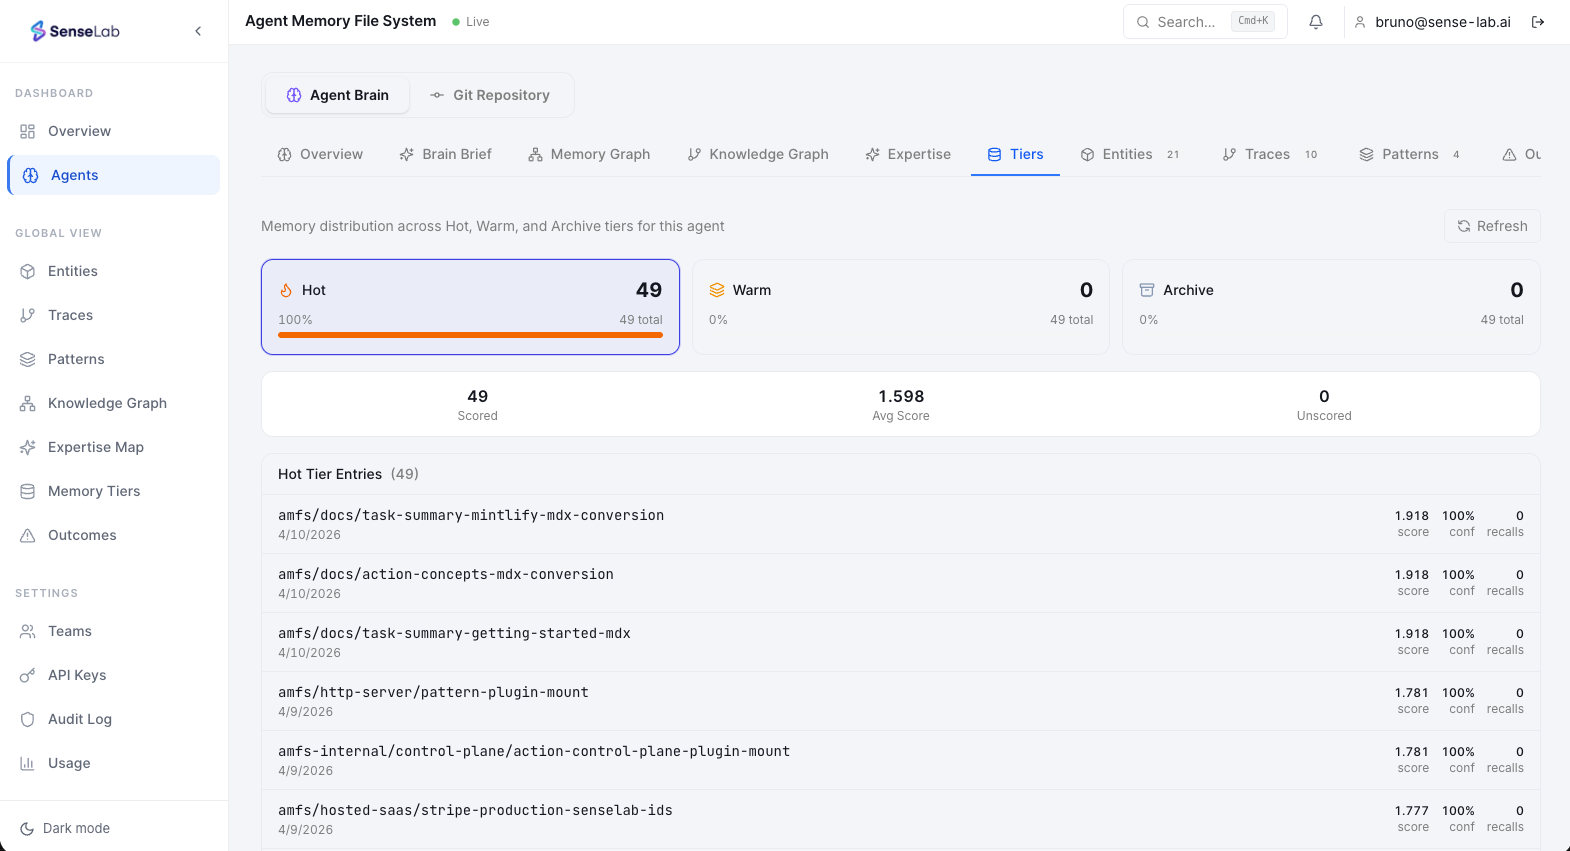Collapse the sidebar with the chevron
The image size is (1570, 851).
[x=198, y=31]
